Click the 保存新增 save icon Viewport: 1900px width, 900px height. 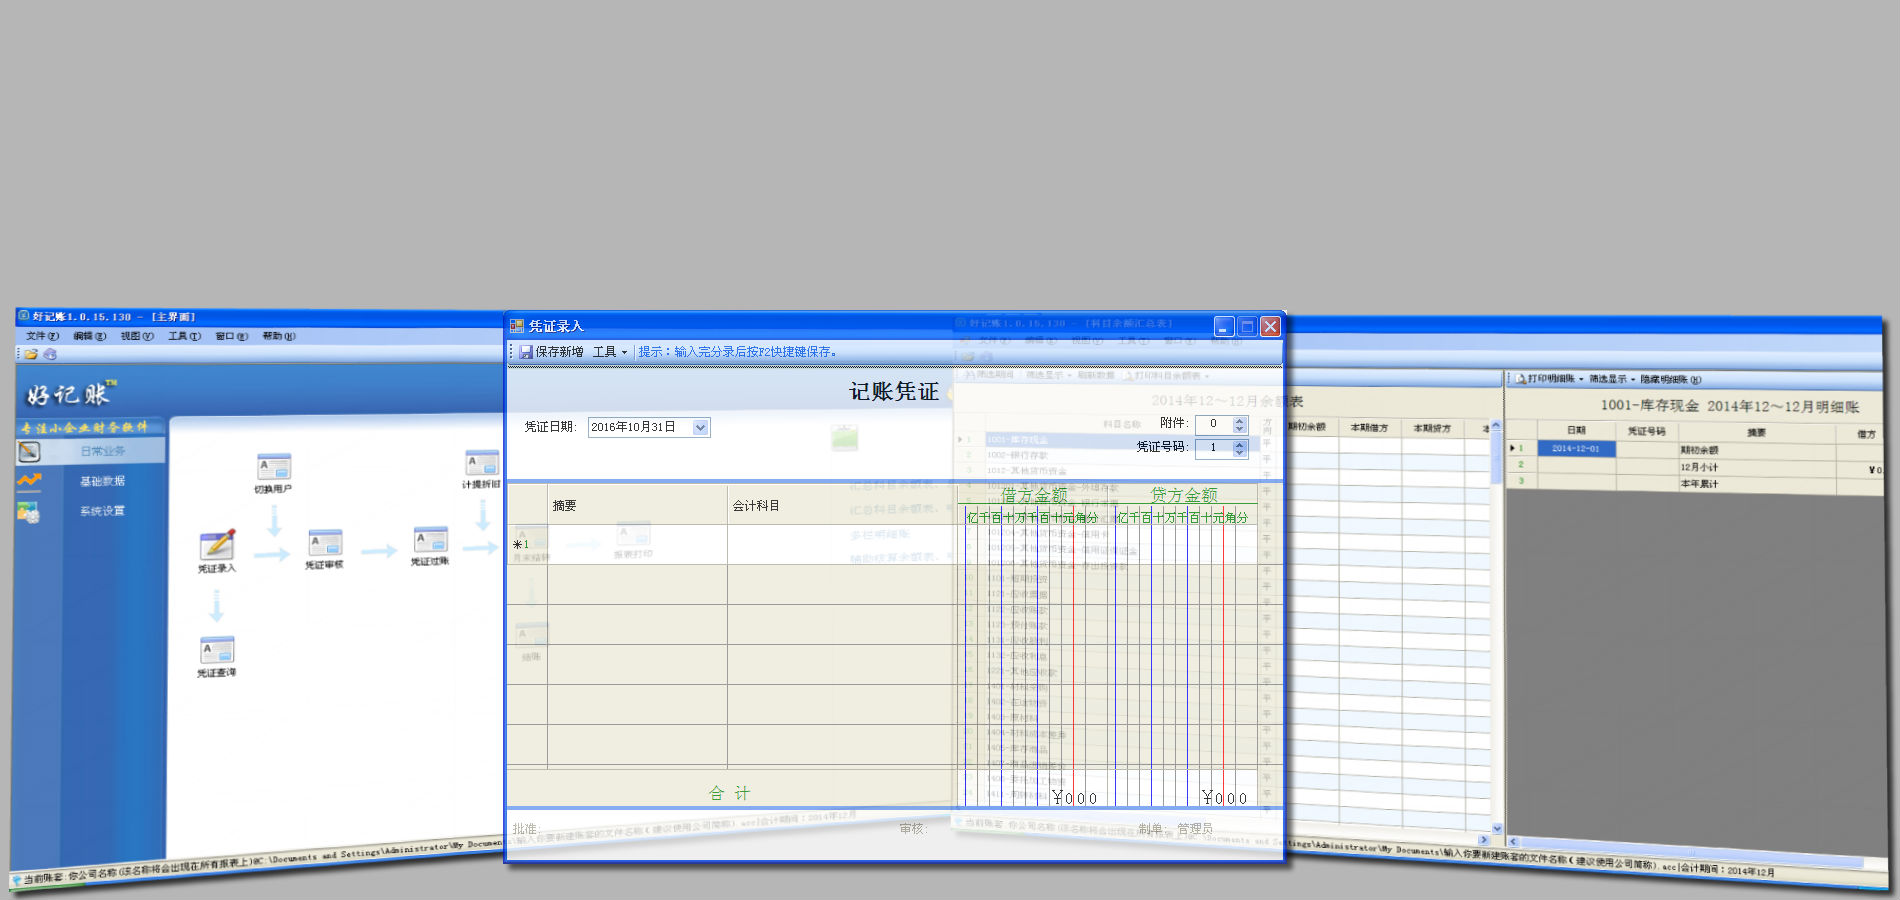click(526, 352)
